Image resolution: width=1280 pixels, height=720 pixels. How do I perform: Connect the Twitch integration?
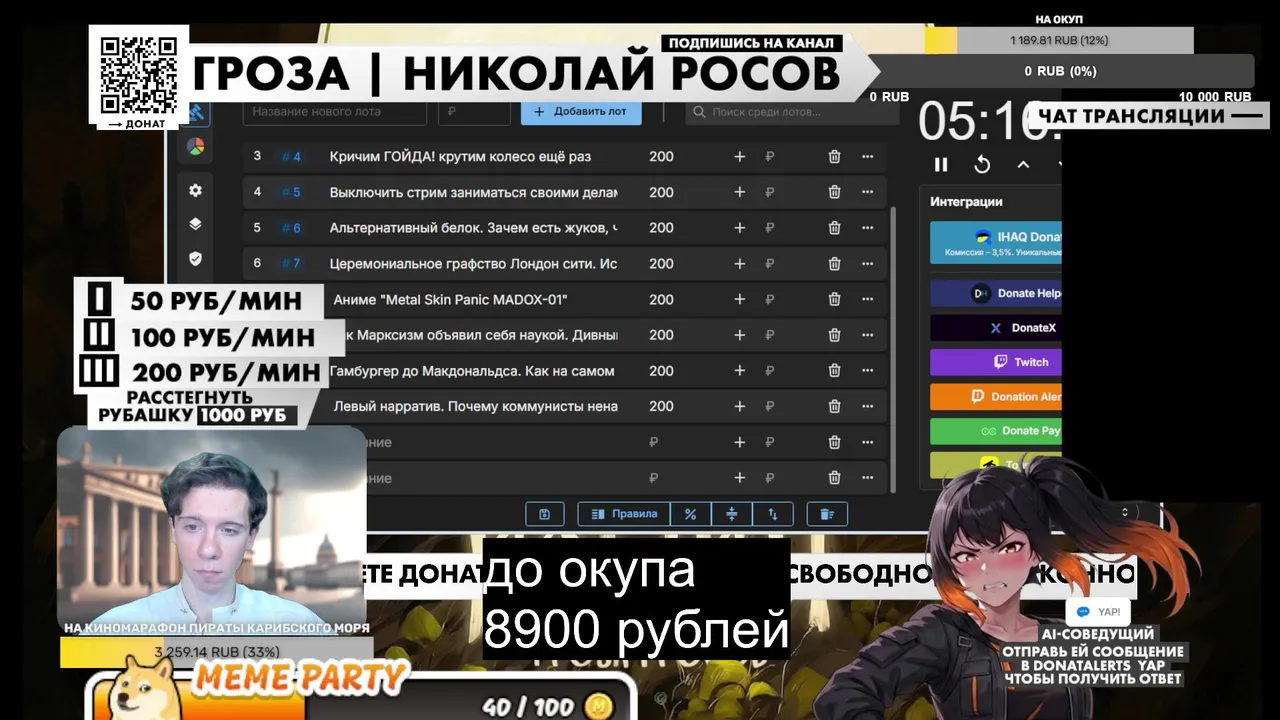tap(995, 362)
